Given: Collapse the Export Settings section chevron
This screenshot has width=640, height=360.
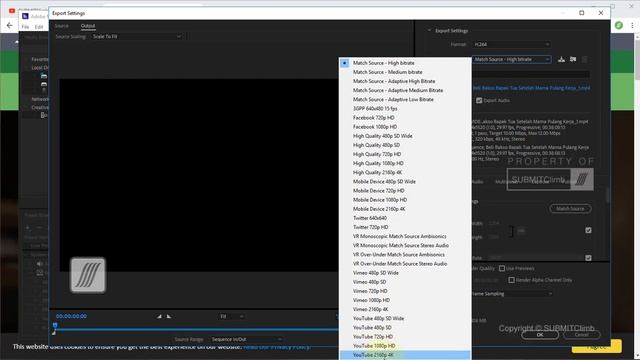Looking at the screenshot, I should [429, 30].
